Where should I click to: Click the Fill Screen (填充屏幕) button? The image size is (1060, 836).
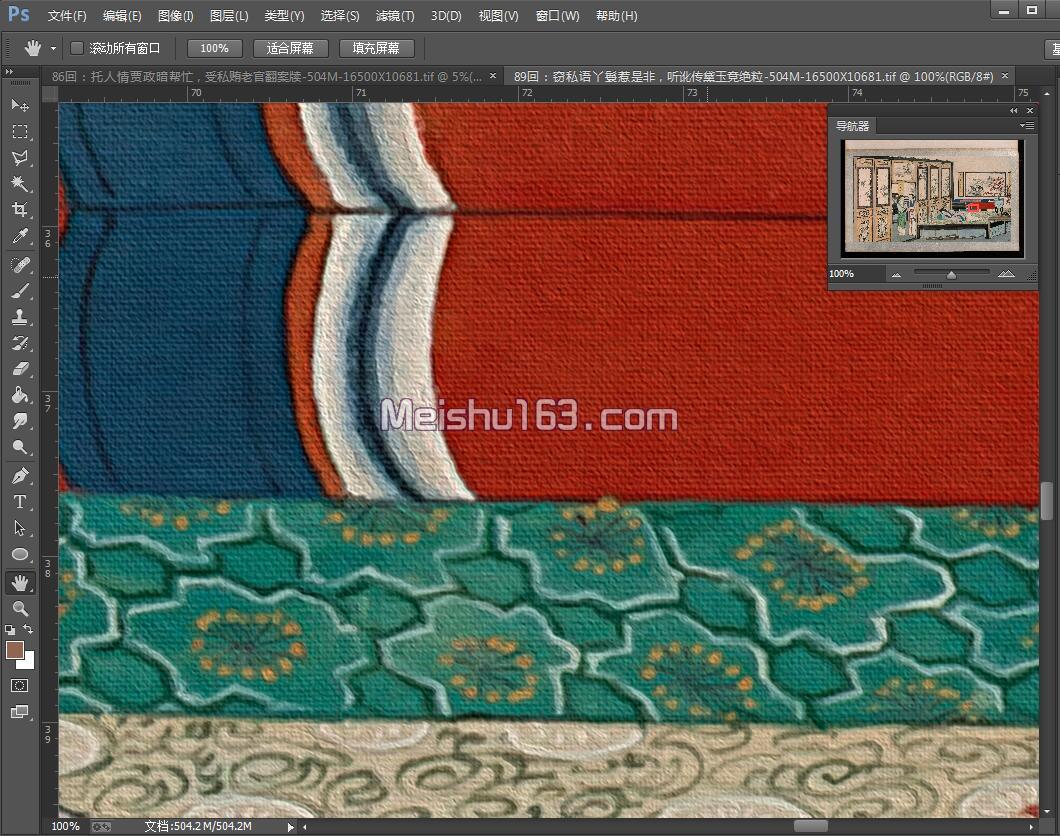click(x=376, y=48)
